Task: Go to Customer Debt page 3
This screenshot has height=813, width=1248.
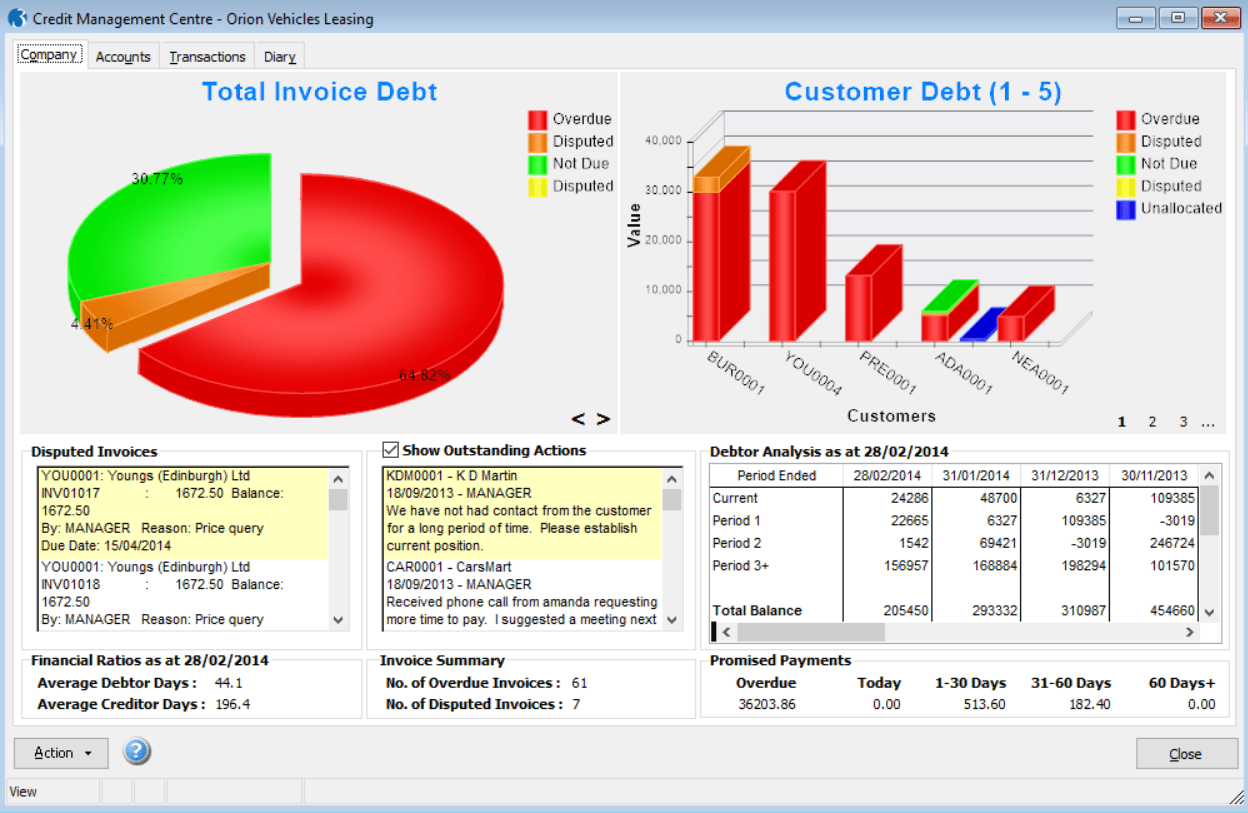Action: click(1183, 422)
